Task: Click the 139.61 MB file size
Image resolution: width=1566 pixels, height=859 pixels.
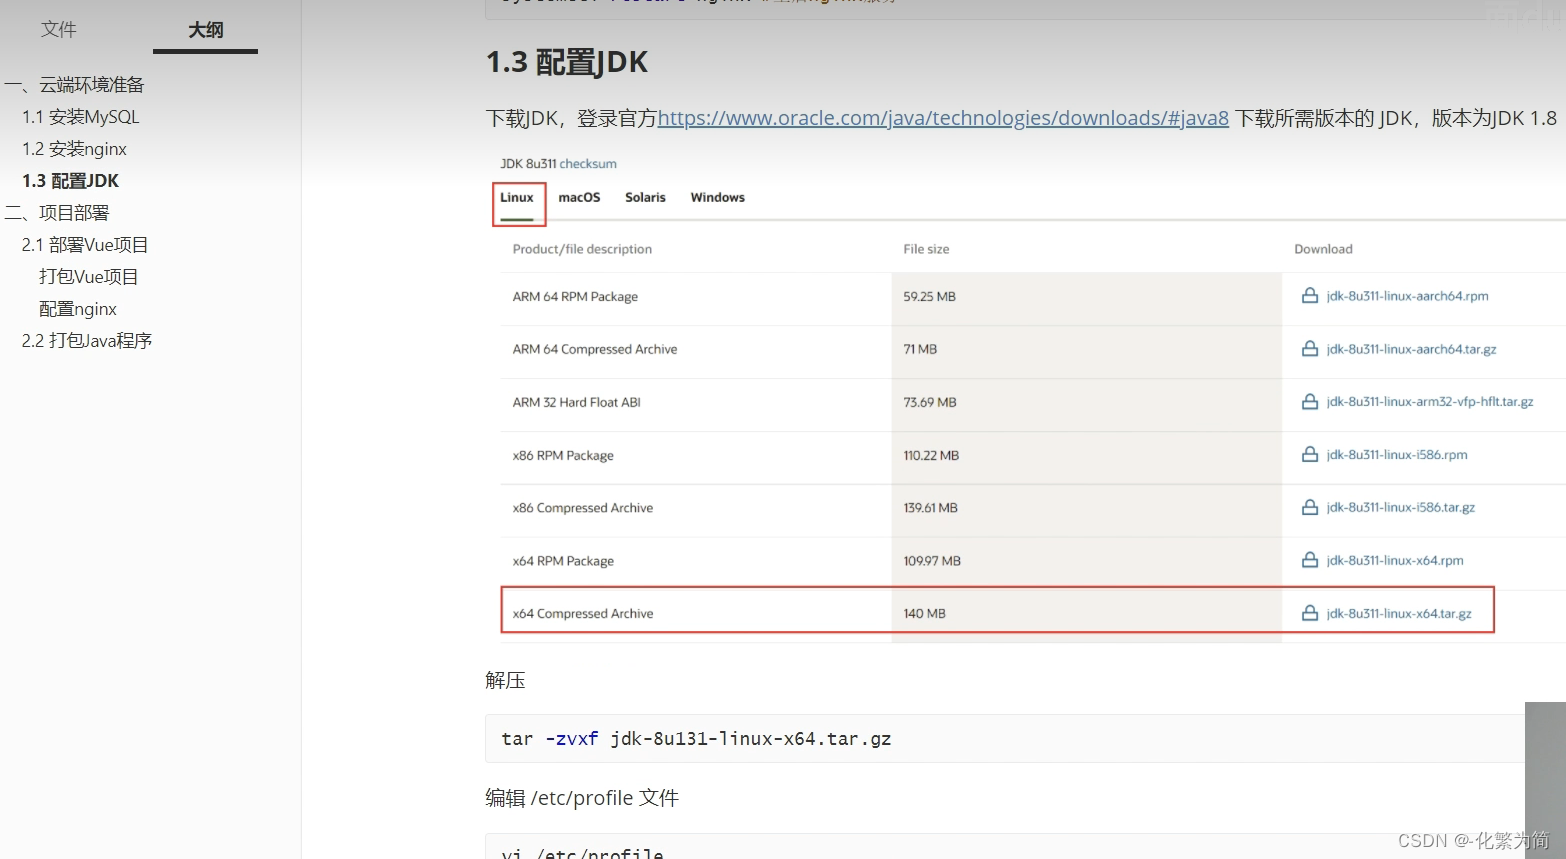Action: coord(930,509)
